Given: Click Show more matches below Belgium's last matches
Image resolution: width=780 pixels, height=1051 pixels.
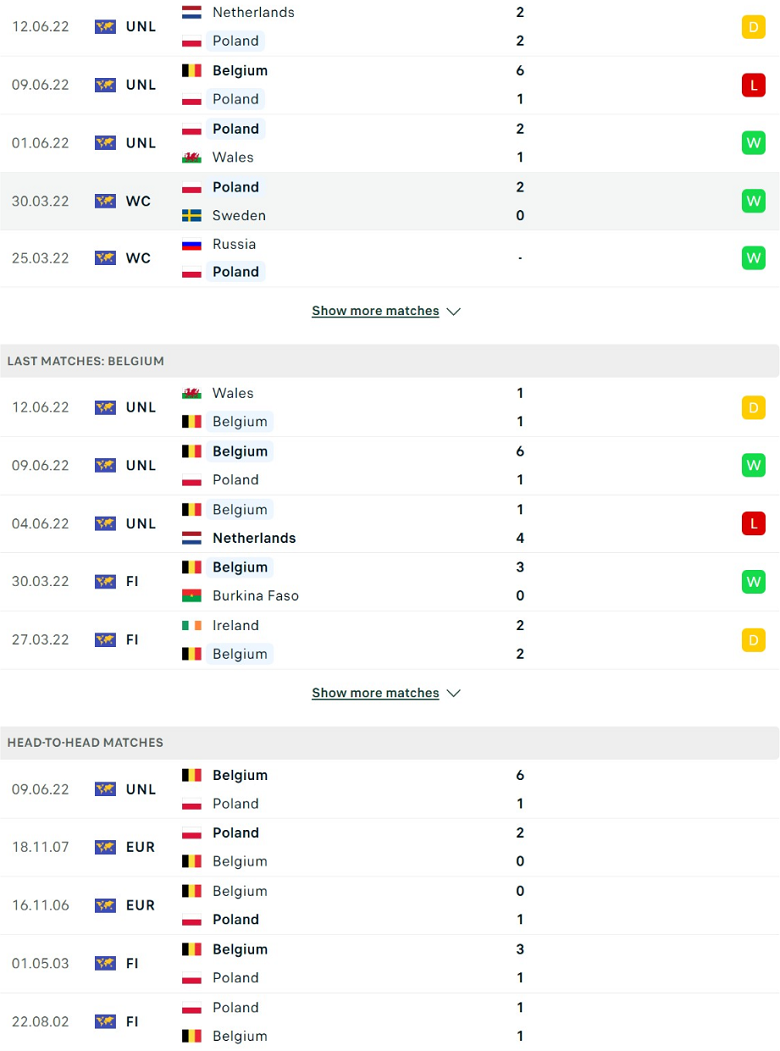Looking at the screenshot, I should click(x=375, y=693).
